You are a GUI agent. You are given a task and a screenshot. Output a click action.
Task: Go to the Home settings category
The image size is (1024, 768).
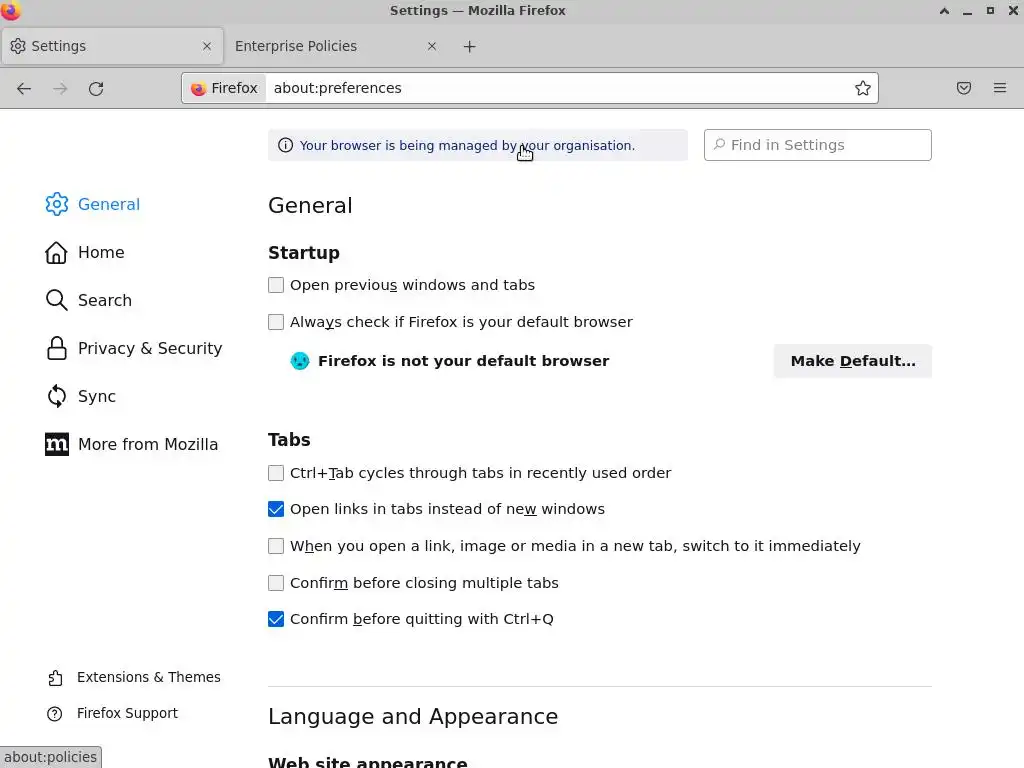pos(100,252)
